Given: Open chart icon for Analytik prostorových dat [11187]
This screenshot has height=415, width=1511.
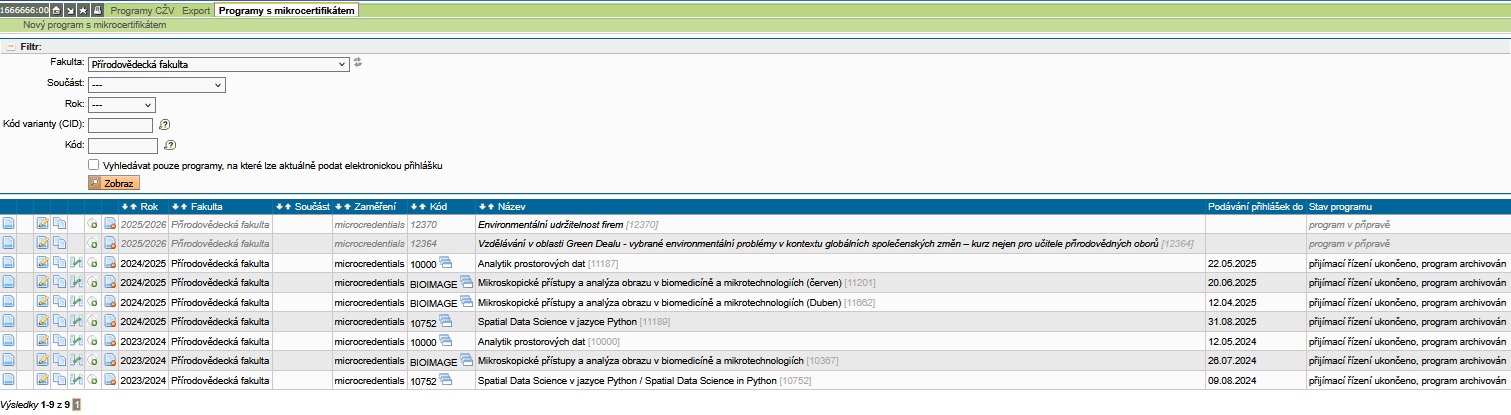Looking at the screenshot, I should (76, 262).
